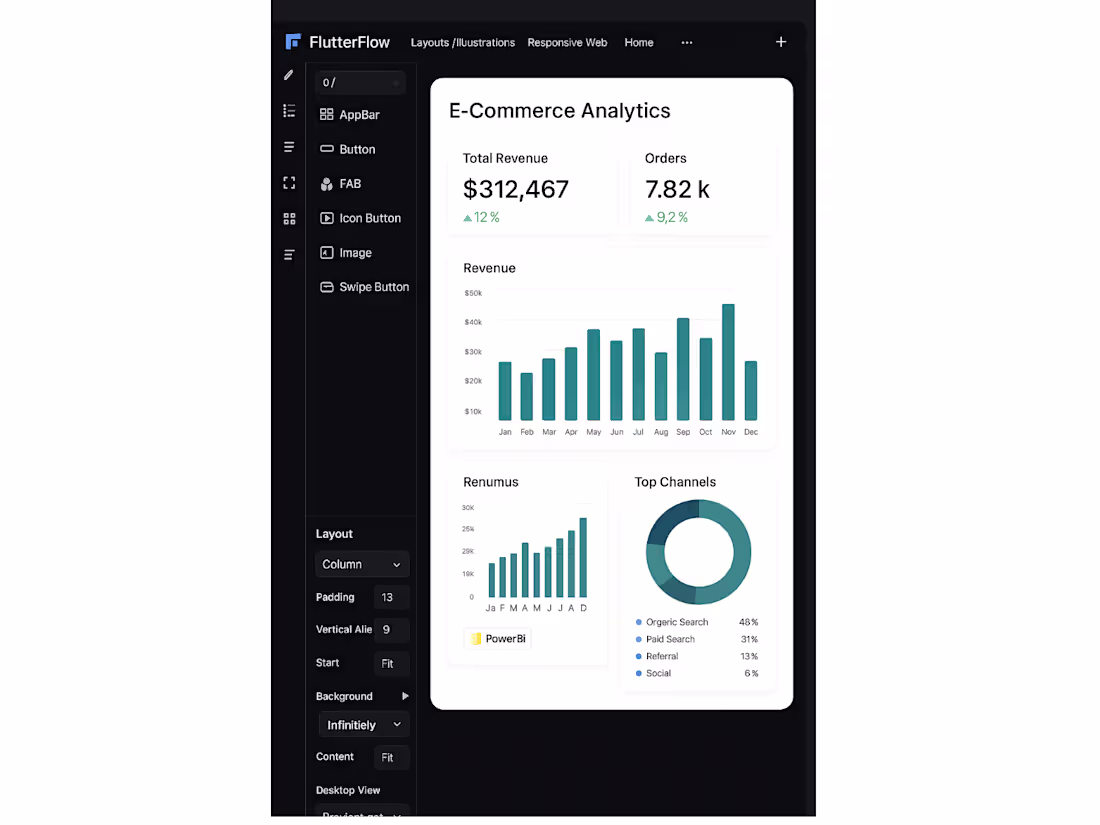
Task: Set the Start option to Fit
Action: pos(391,663)
